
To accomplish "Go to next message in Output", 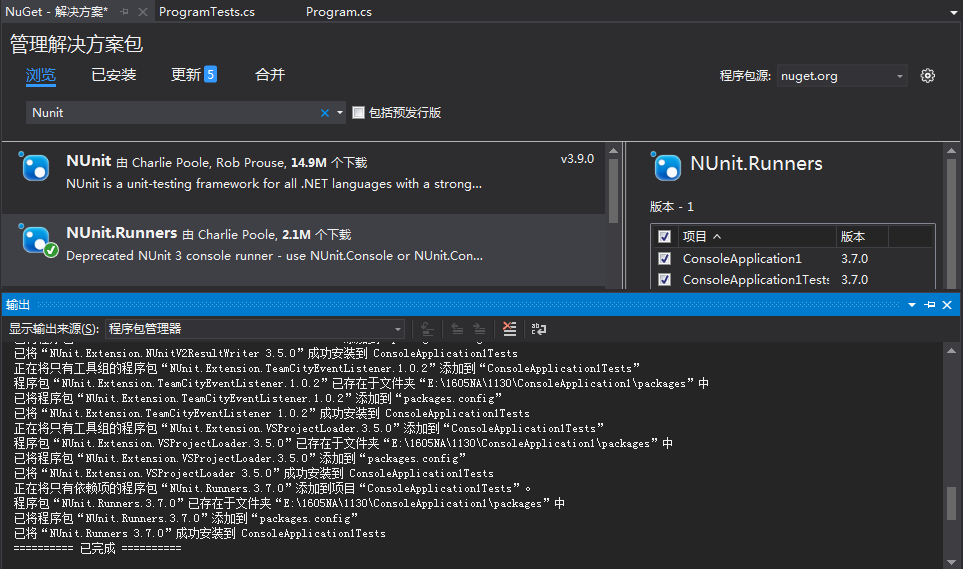I will [479, 329].
